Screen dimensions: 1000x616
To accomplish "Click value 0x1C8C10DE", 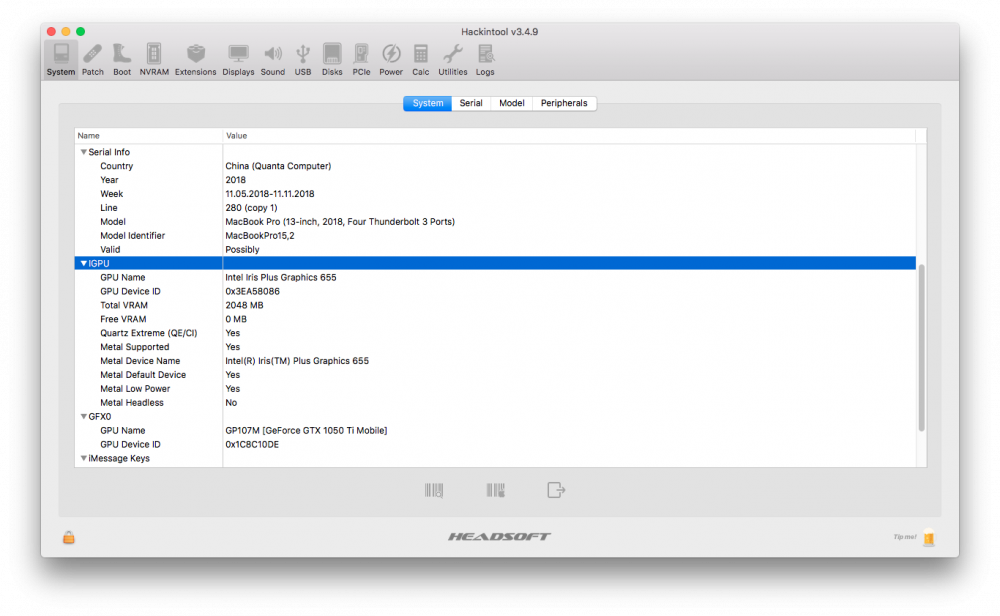I will pos(252,444).
